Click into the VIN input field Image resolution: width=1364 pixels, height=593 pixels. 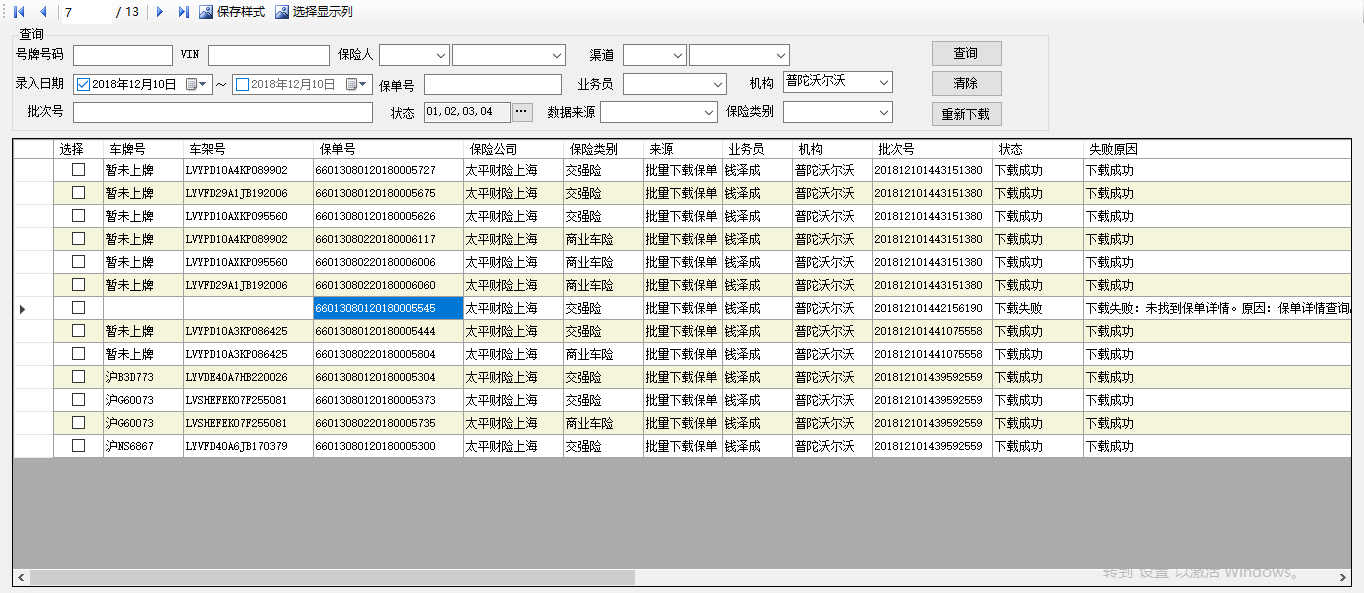[268, 55]
